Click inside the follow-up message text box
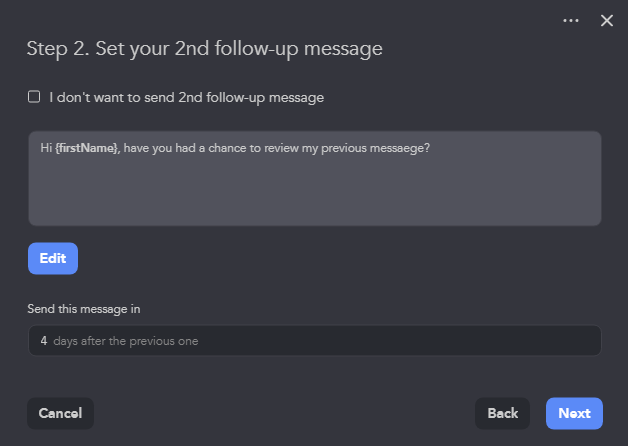This screenshot has height=446, width=628. [x=314, y=179]
